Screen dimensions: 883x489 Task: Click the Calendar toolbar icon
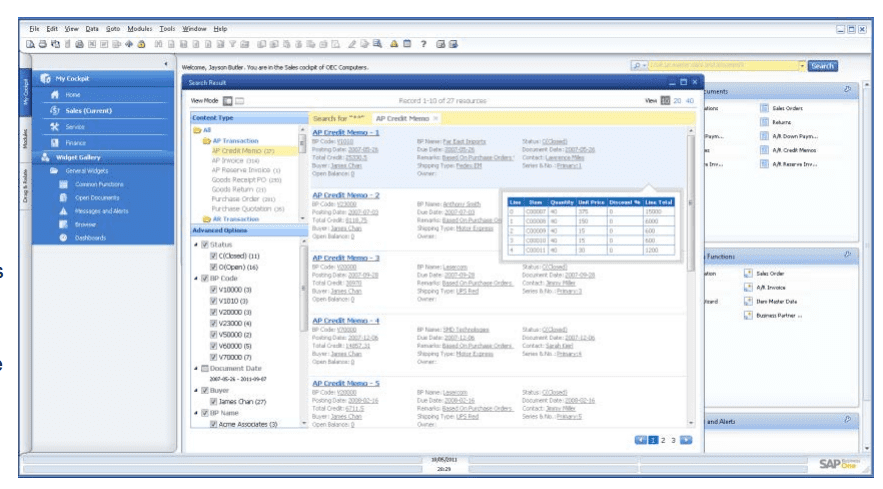pyautogui.click(x=407, y=44)
